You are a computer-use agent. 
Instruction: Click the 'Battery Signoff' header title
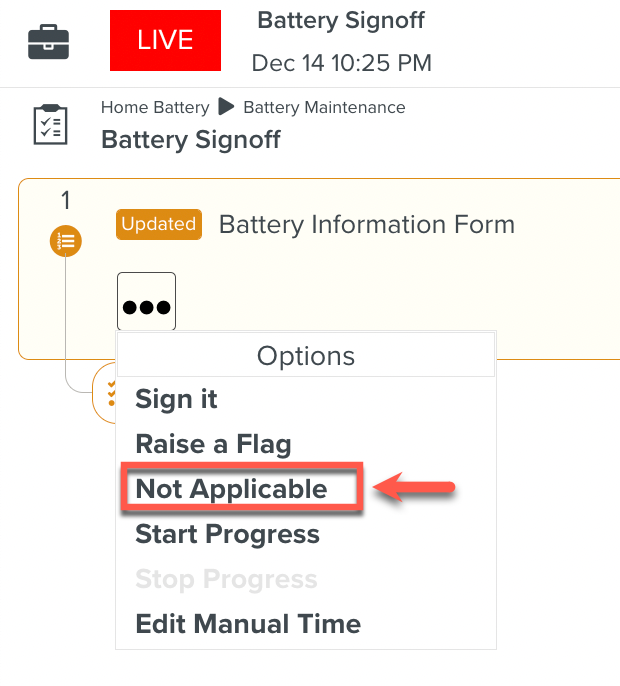[341, 20]
